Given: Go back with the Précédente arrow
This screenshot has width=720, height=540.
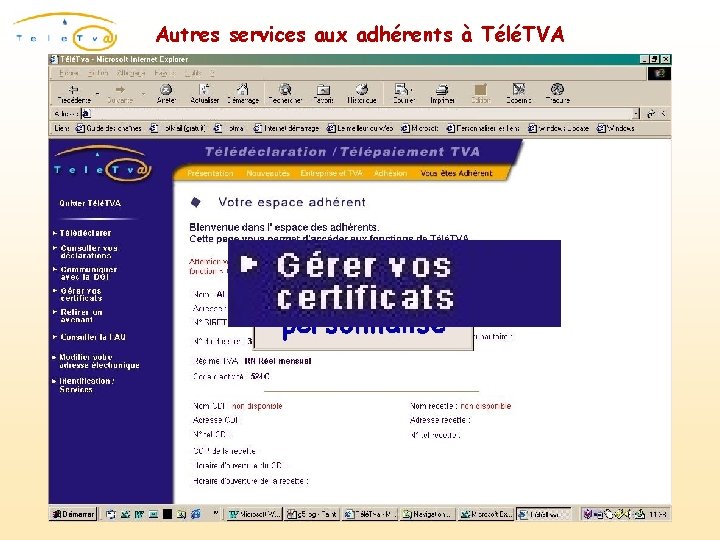Looking at the screenshot, I should [x=73, y=94].
